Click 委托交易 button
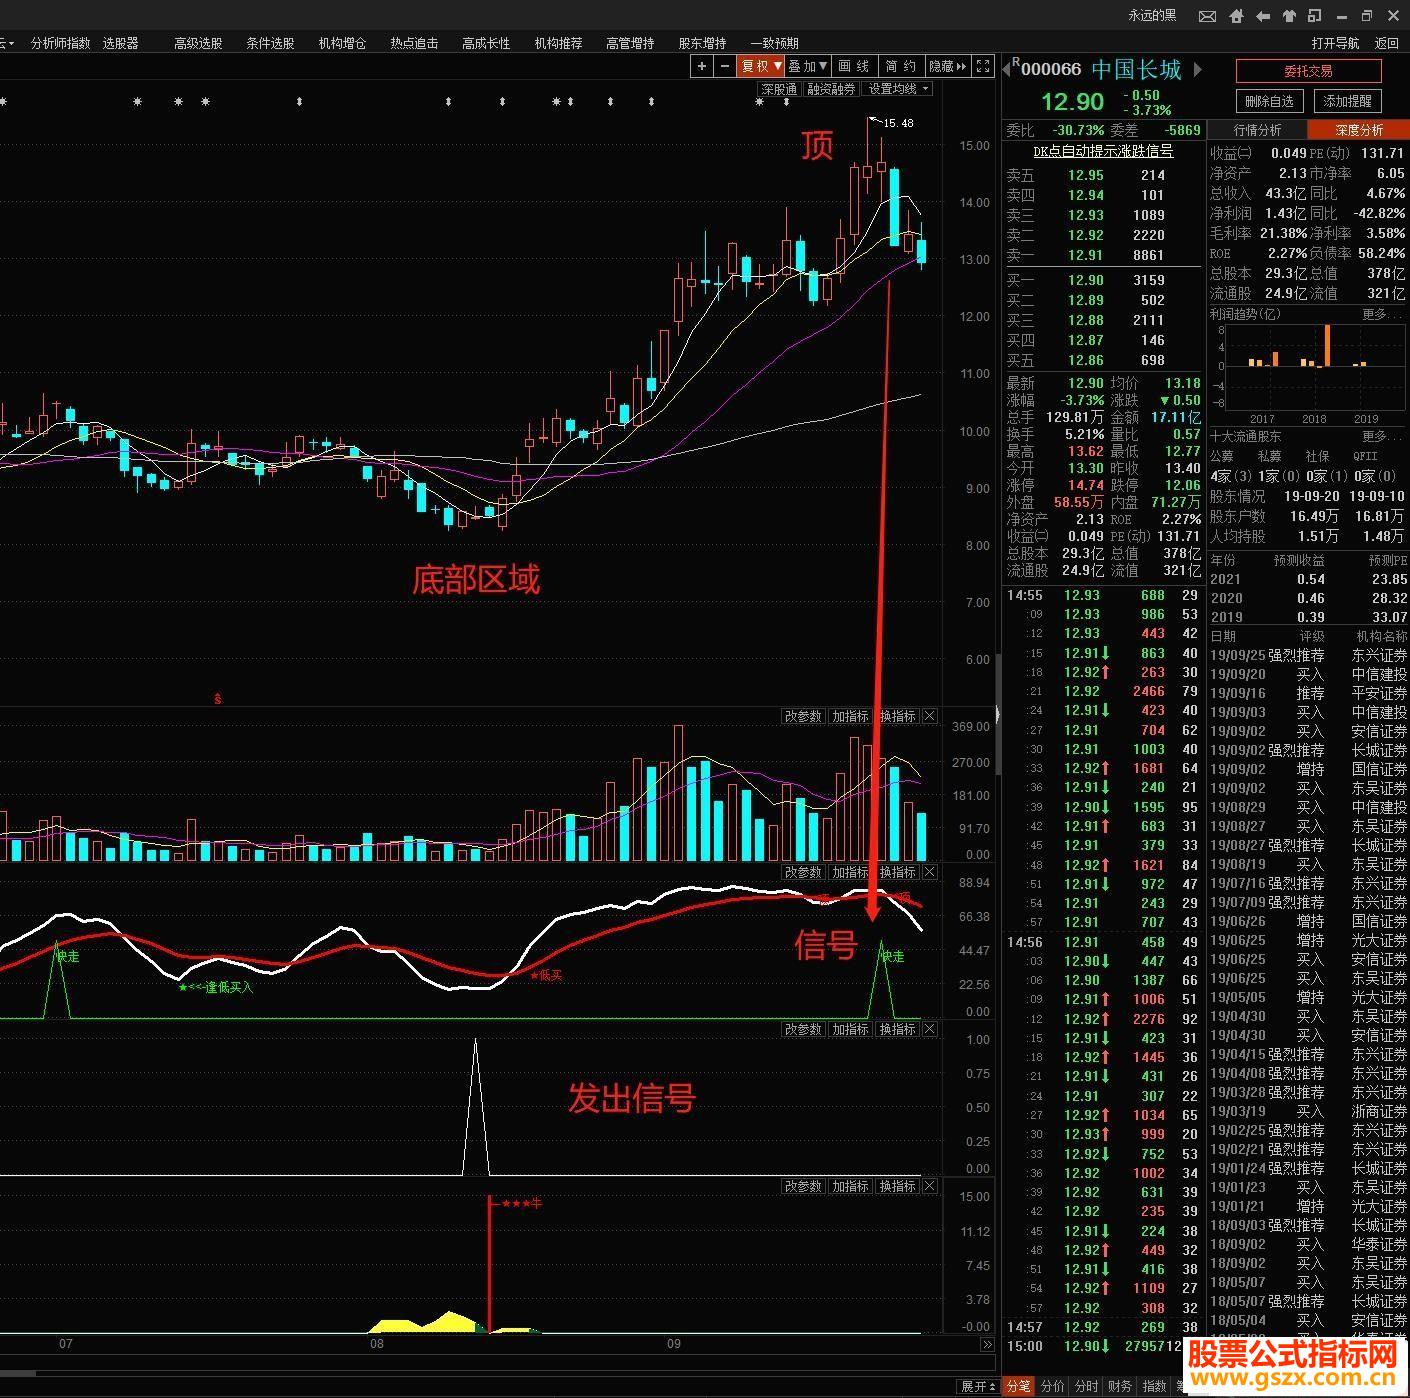This screenshot has width=1410, height=1398. click(x=1308, y=71)
